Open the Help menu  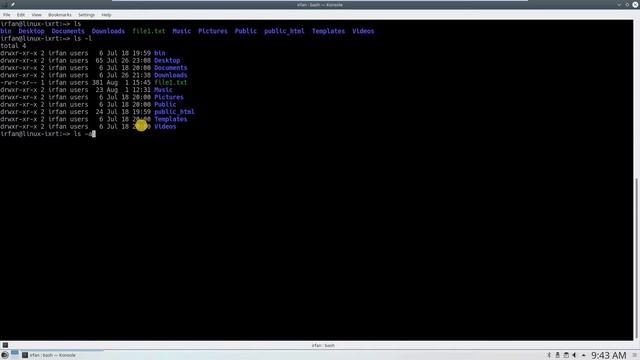click(x=106, y=15)
